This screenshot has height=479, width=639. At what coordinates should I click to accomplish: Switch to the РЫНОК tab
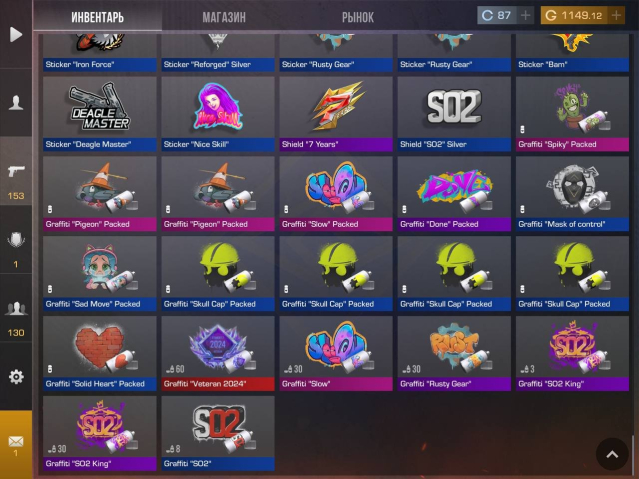[x=358, y=18]
